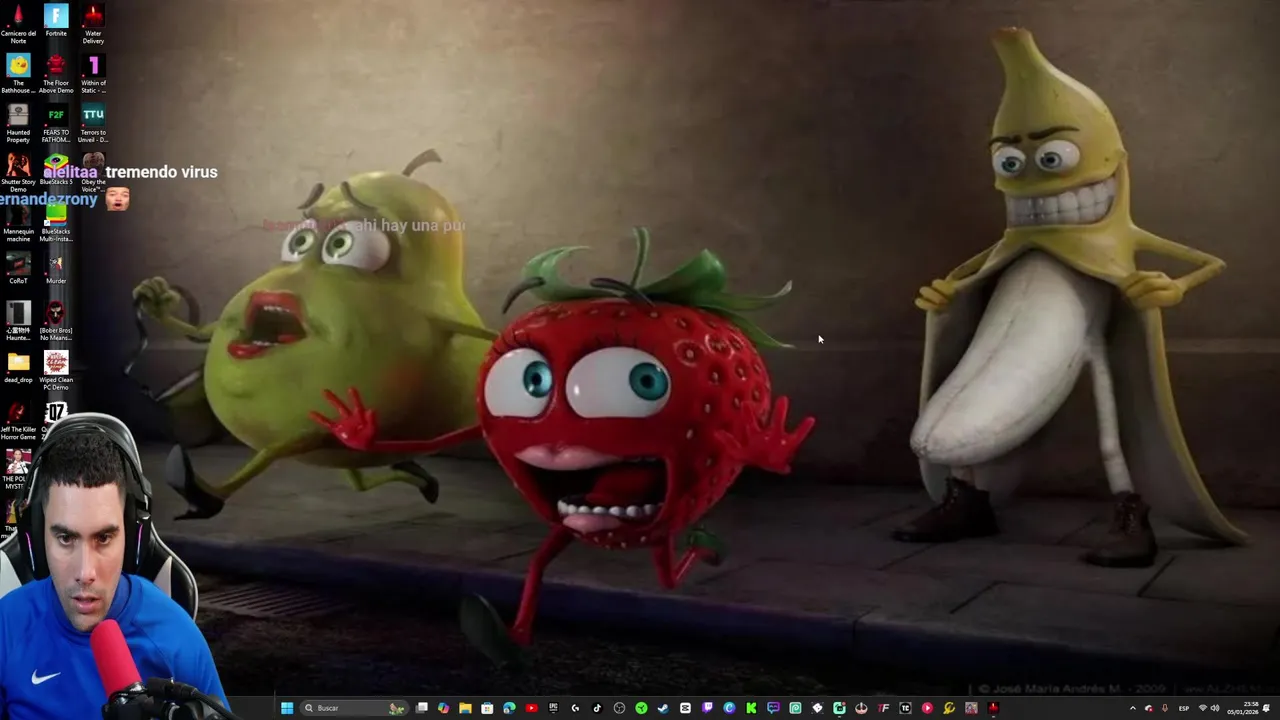The image size is (1280, 720).
Task: Launch Microsoft Edge from the taskbar
Action: [x=509, y=708]
